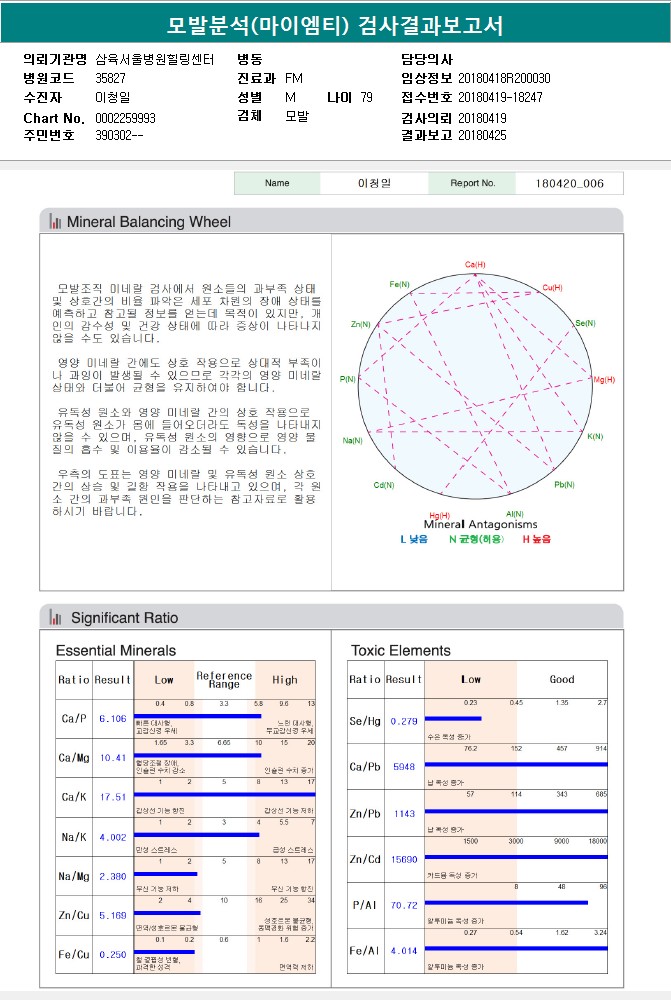The width and height of the screenshot is (671, 1000).
Task: Click the Se(N) label on the wheel
Action: click(585, 323)
